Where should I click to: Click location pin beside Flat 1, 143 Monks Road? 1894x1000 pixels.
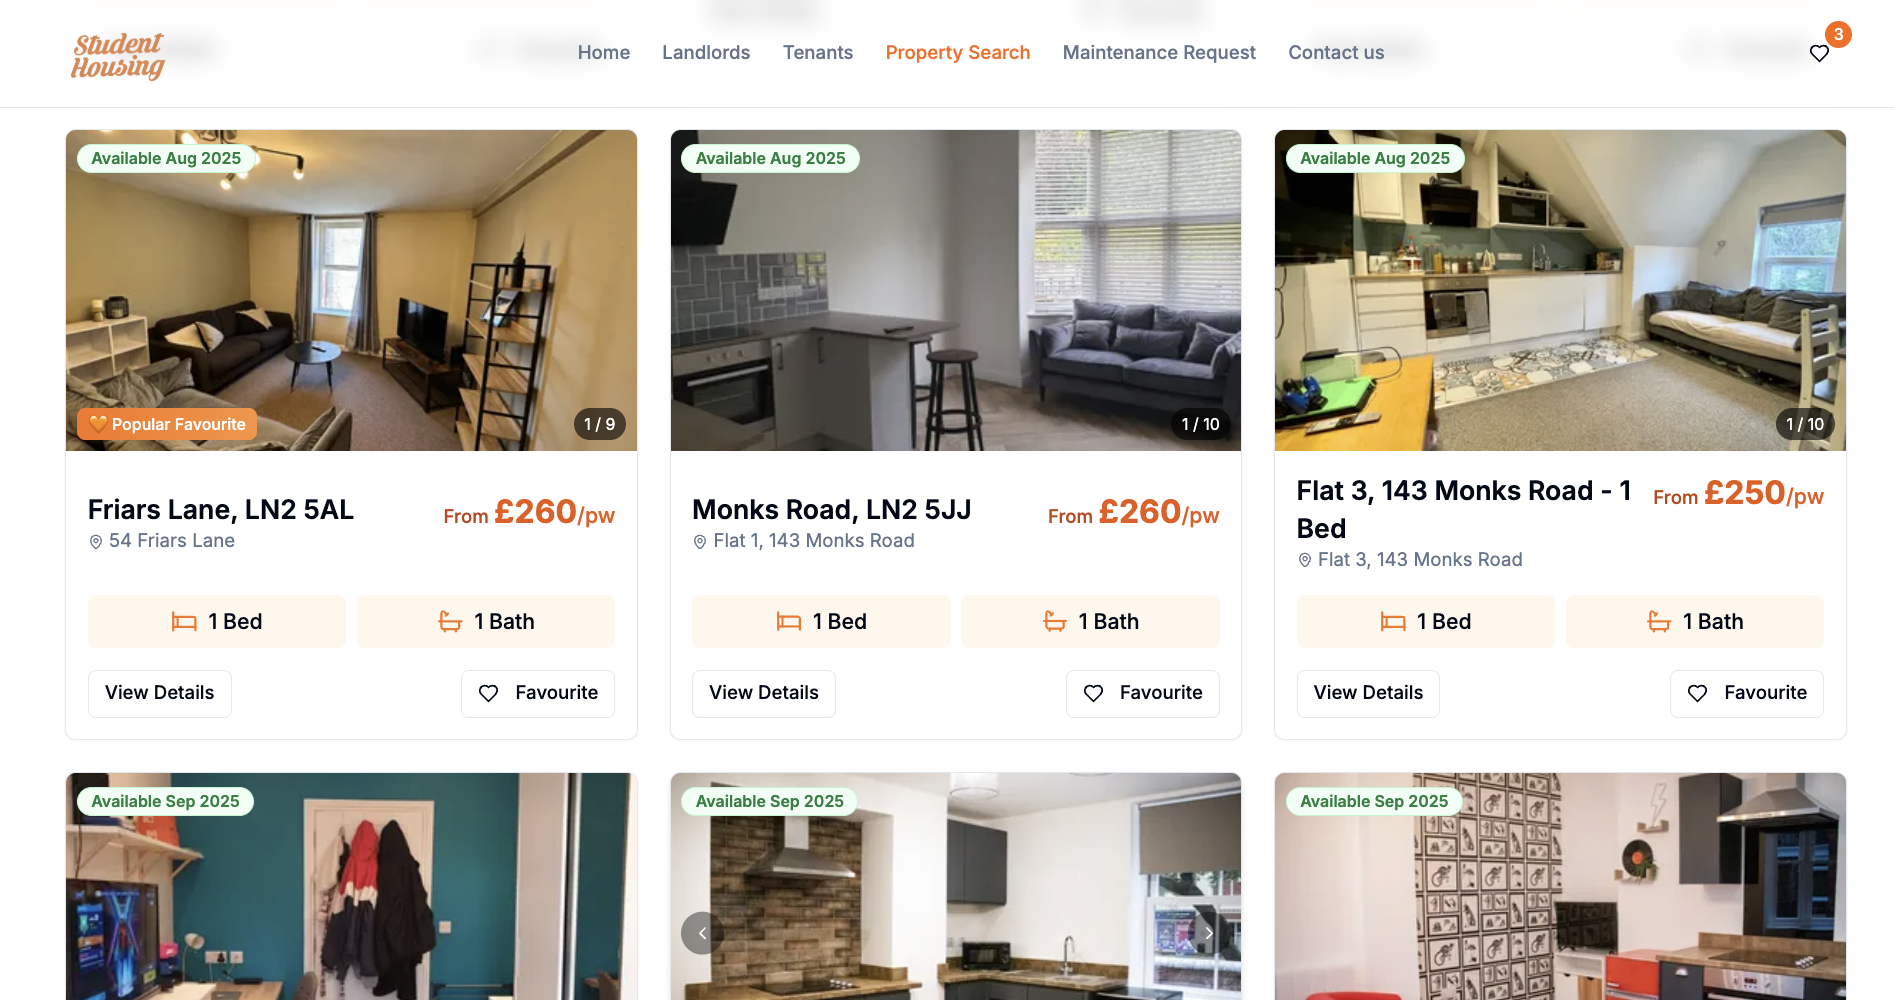700,541
